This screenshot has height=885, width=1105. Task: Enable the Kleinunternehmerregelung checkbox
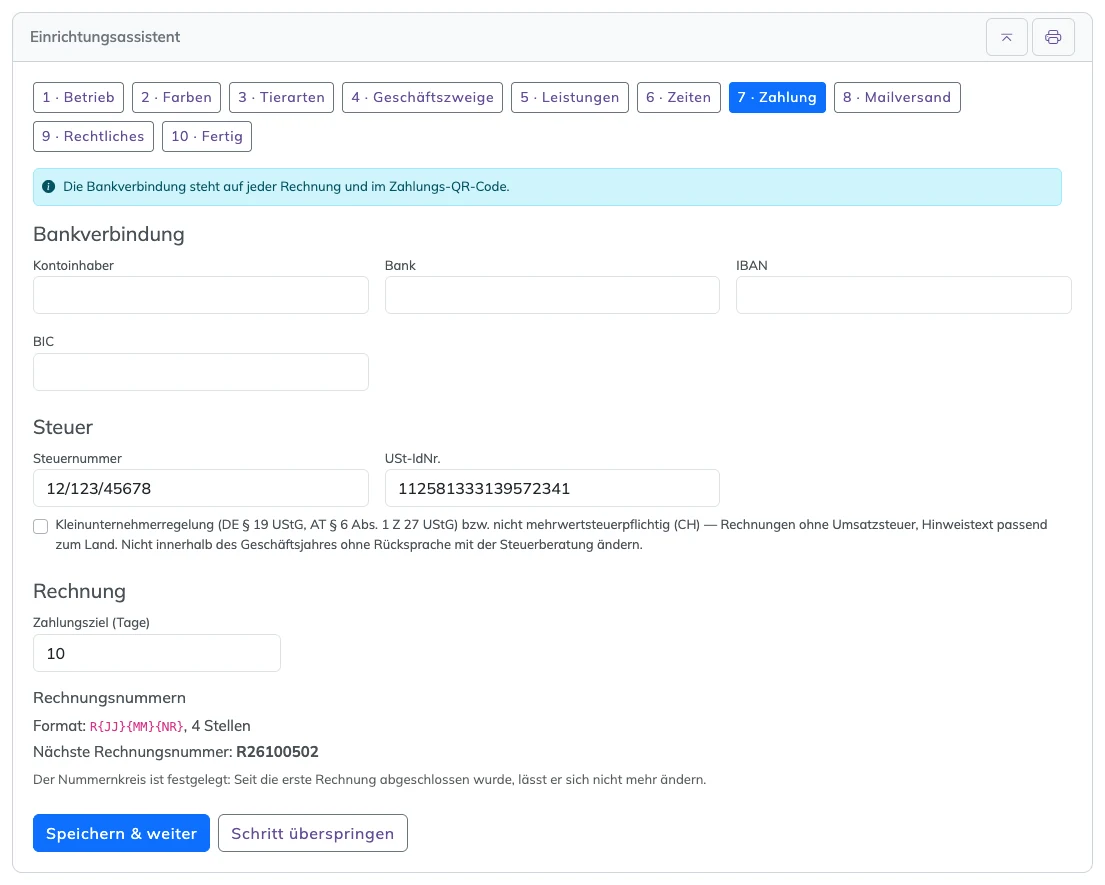tap(41, 526)
